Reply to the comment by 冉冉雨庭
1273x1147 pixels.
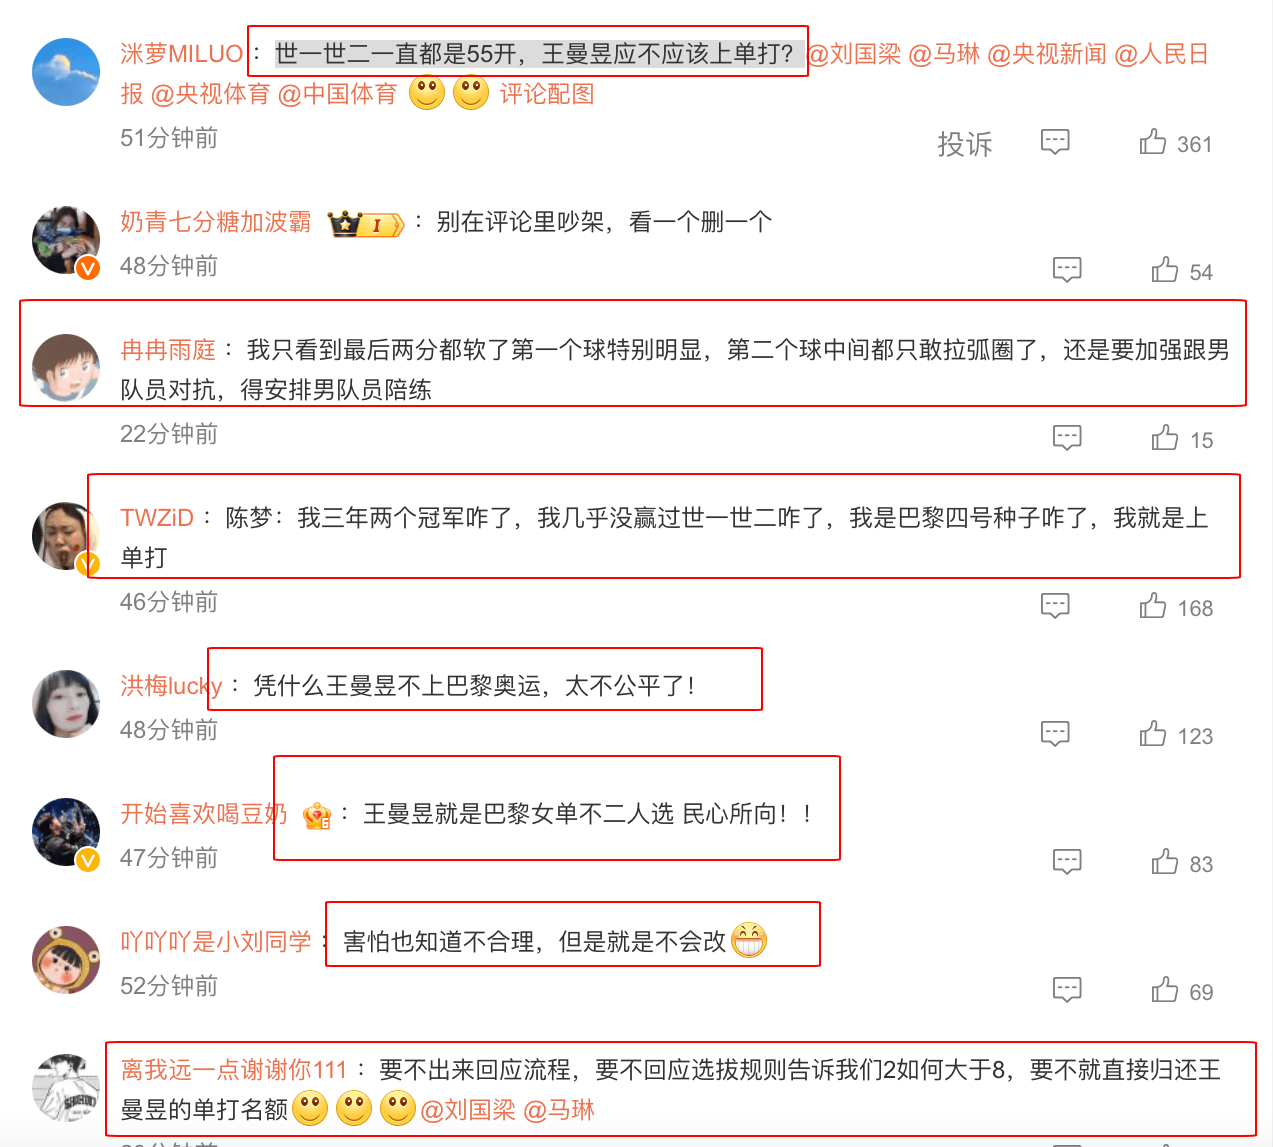pyautogui.click(x=1067, y=437)
